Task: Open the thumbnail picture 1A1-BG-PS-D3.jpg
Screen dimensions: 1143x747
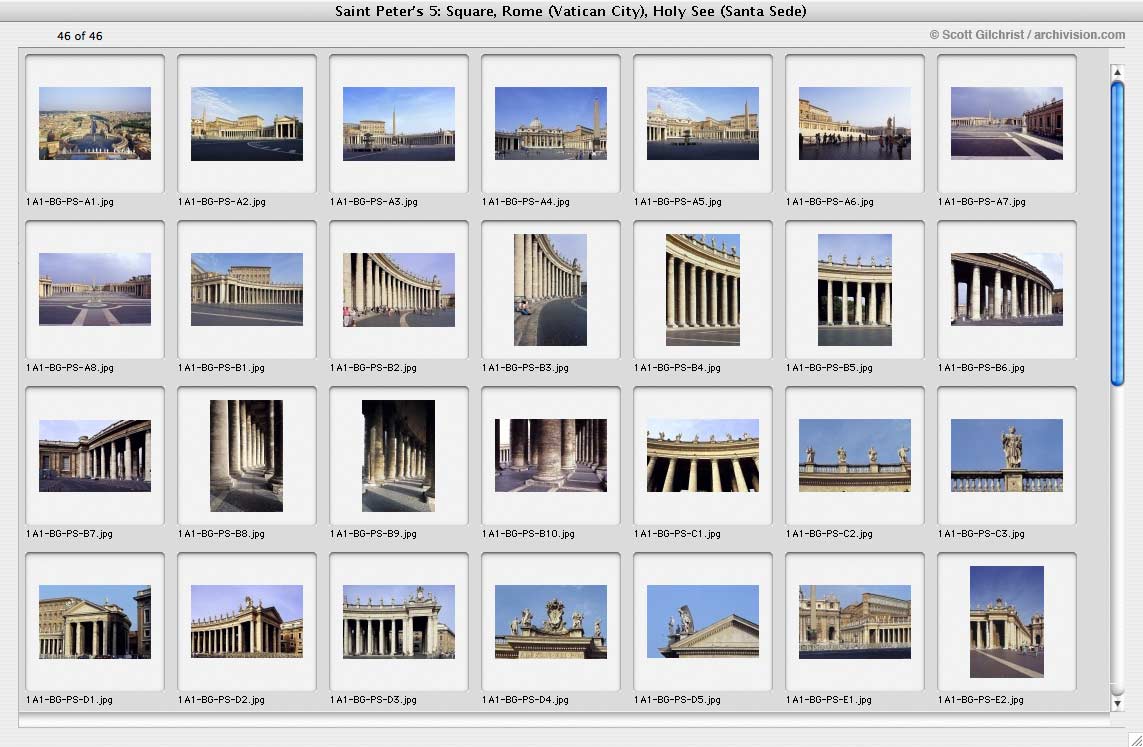Action: [x=399, y=622]
